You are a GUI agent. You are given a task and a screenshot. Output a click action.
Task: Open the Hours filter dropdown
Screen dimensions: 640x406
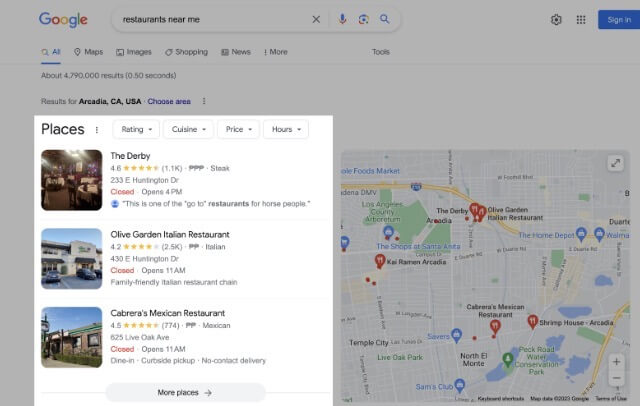[x=286, y=129]
